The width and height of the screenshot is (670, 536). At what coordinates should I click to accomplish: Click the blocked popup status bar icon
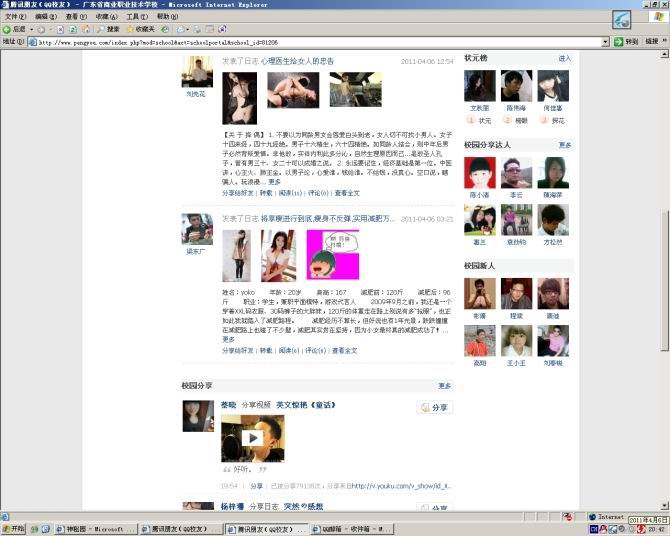click(568, 517)
